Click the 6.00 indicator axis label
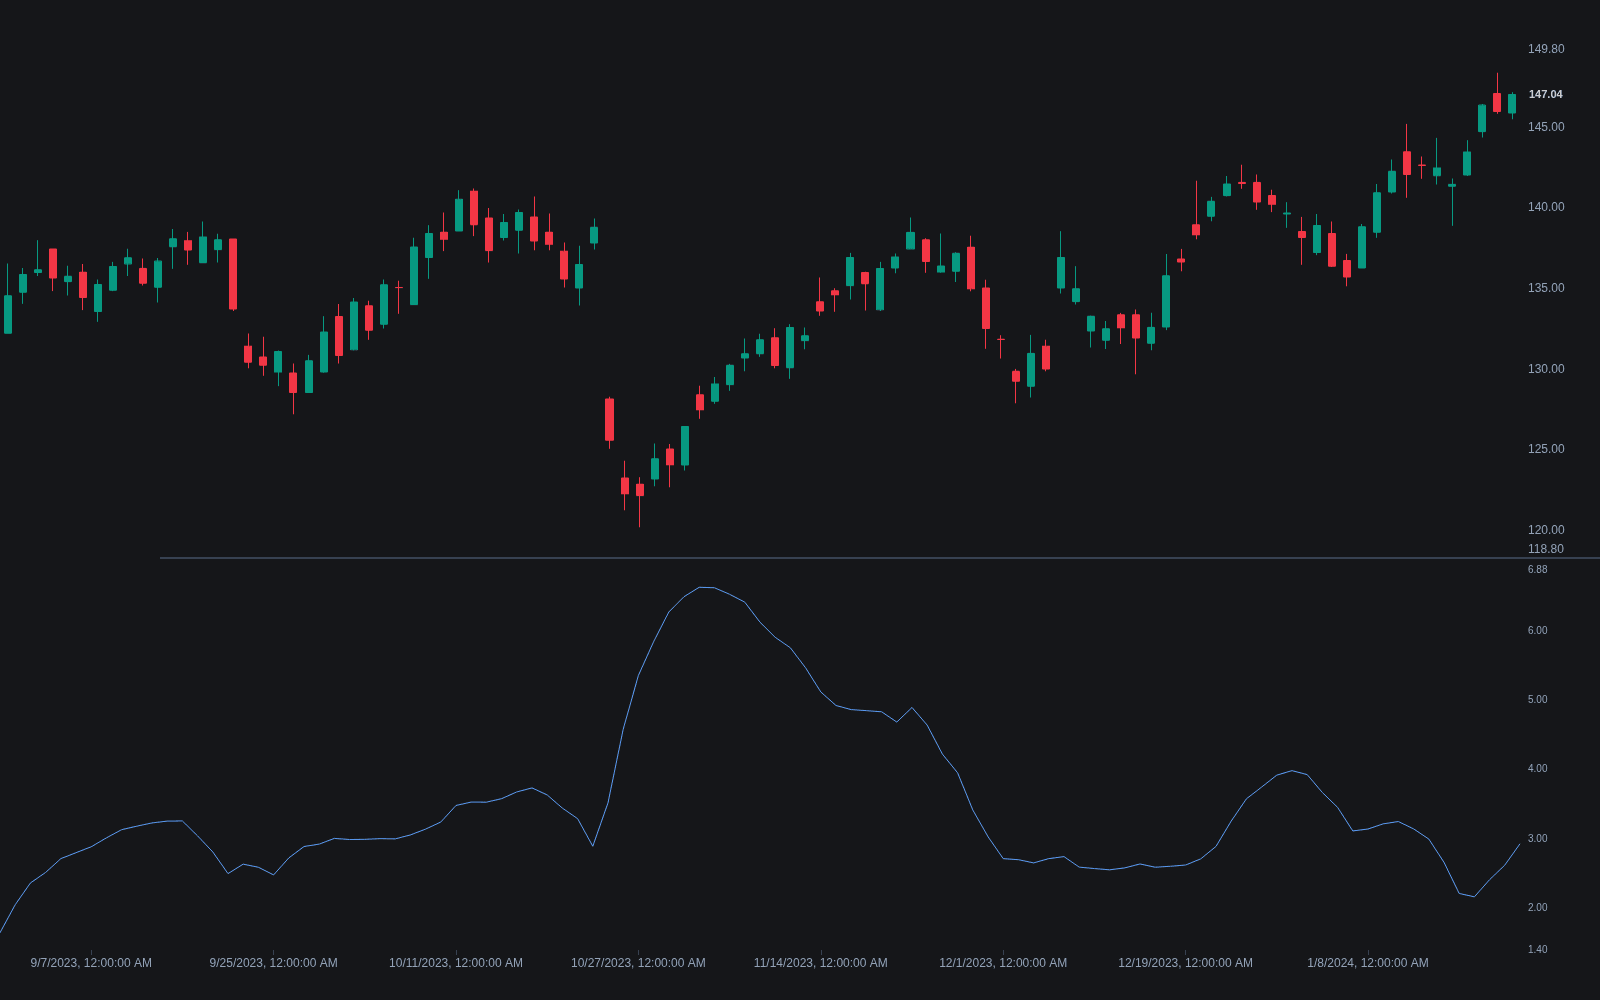The image size is (1600, 1000). pos(1537,631)
